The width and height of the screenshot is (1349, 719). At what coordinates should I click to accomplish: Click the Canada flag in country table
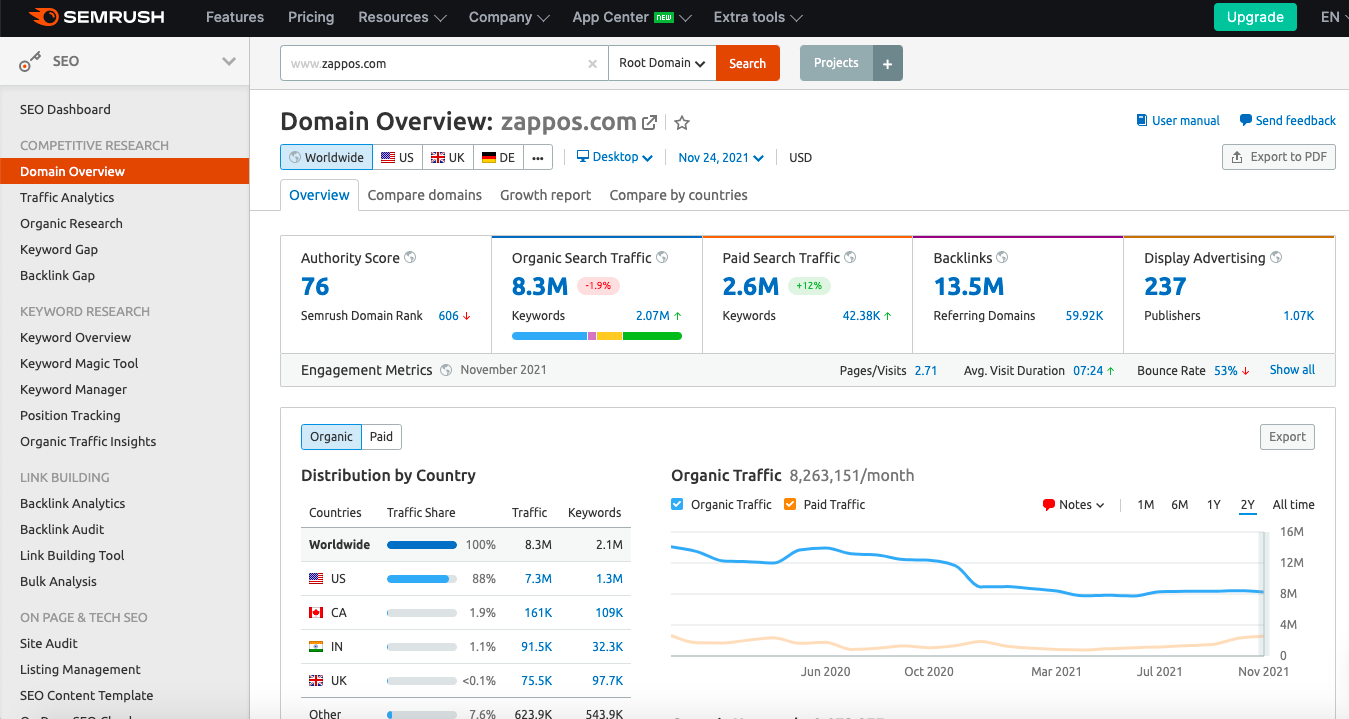316,612
